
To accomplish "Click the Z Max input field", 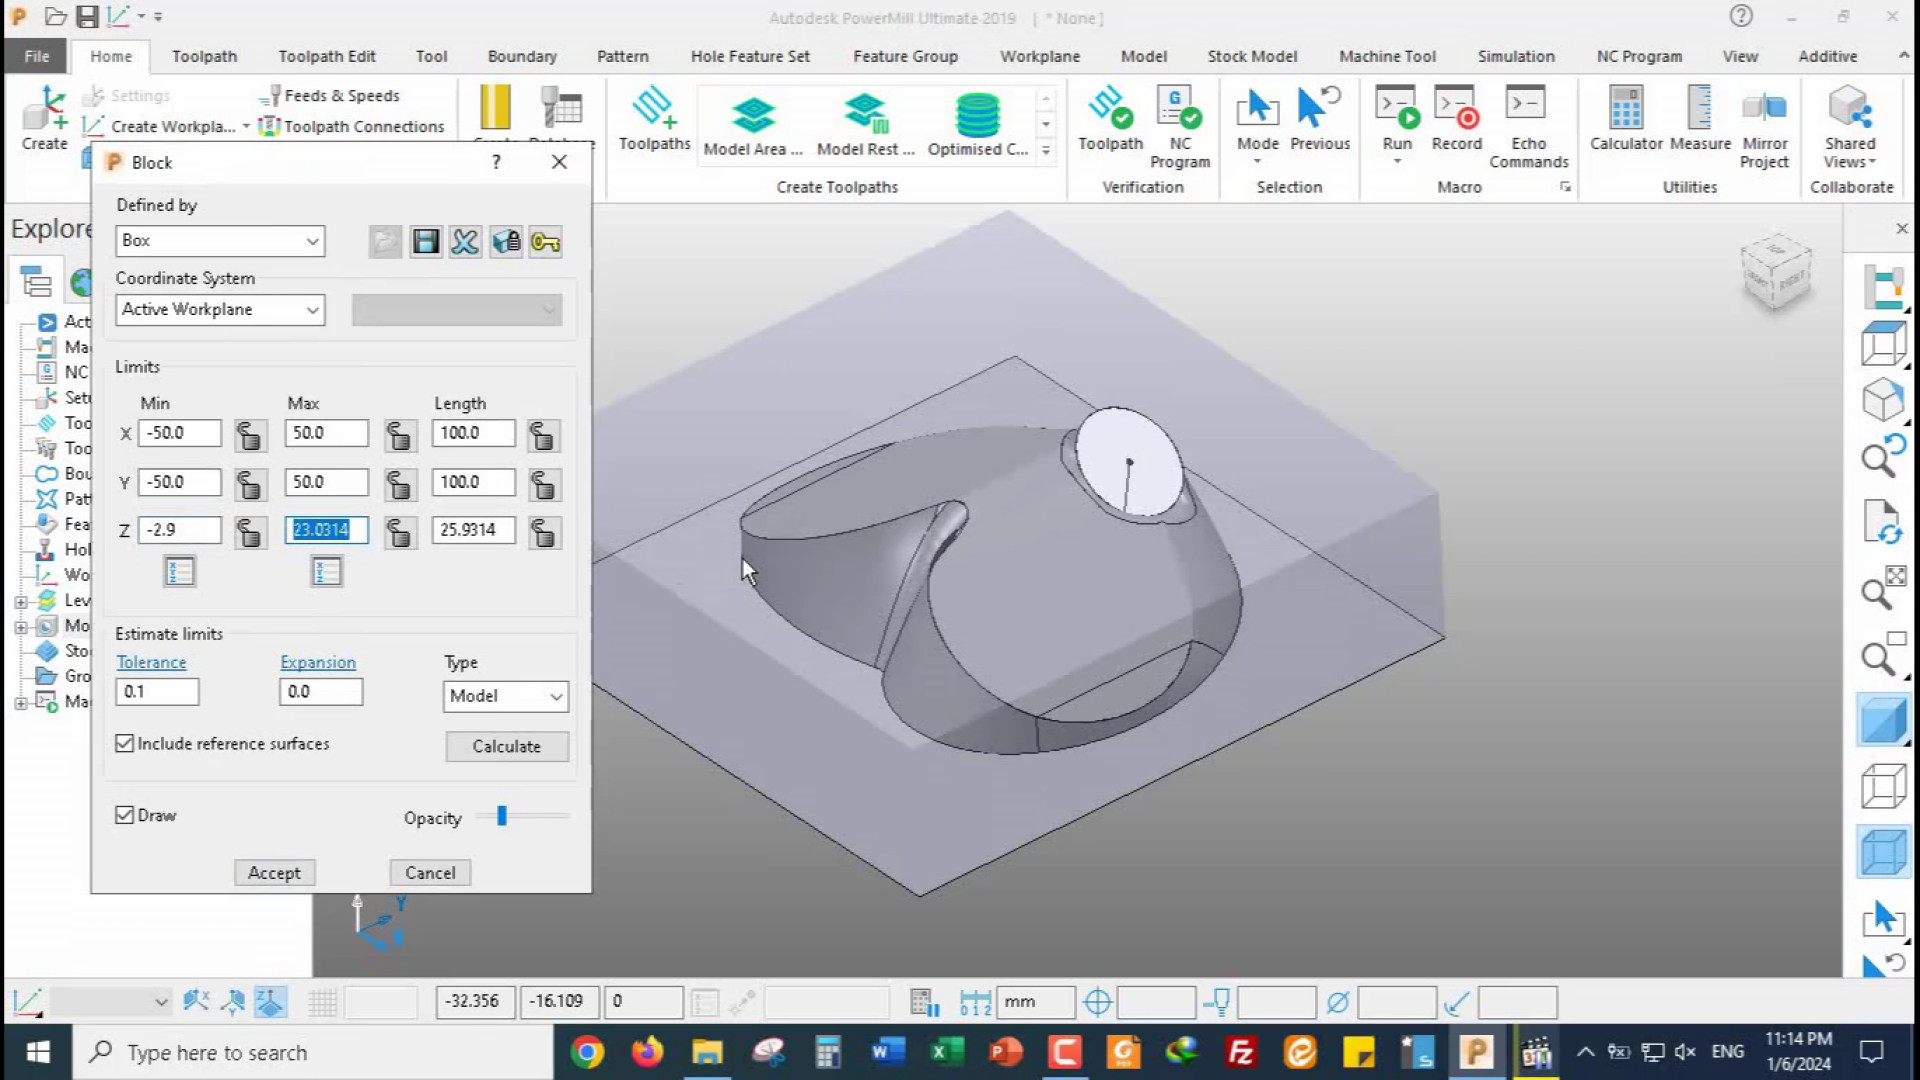I will (x=326, y=530).
